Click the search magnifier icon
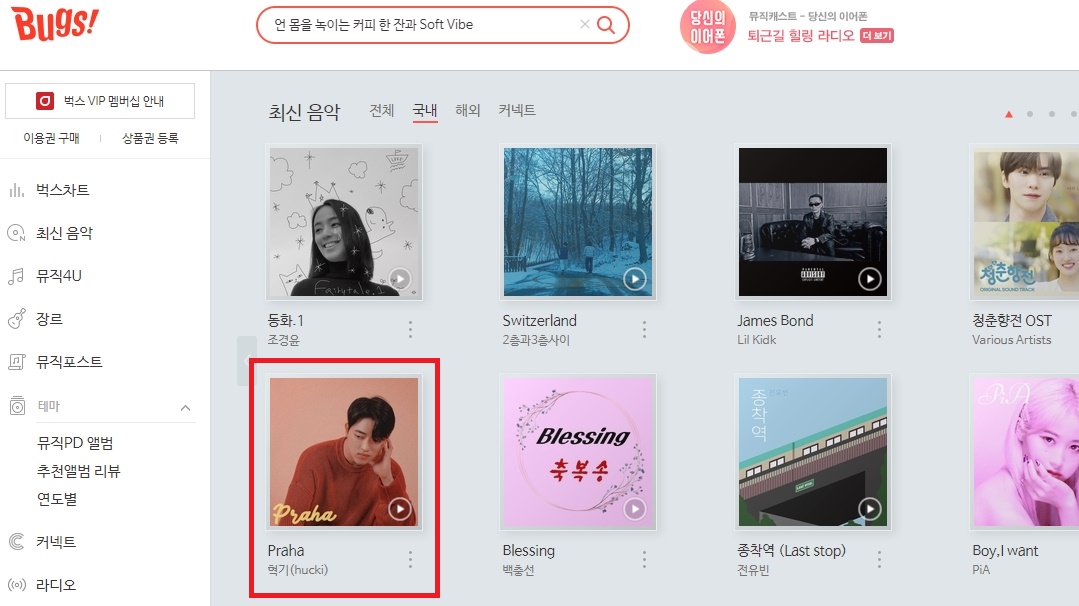 (606, 25)
